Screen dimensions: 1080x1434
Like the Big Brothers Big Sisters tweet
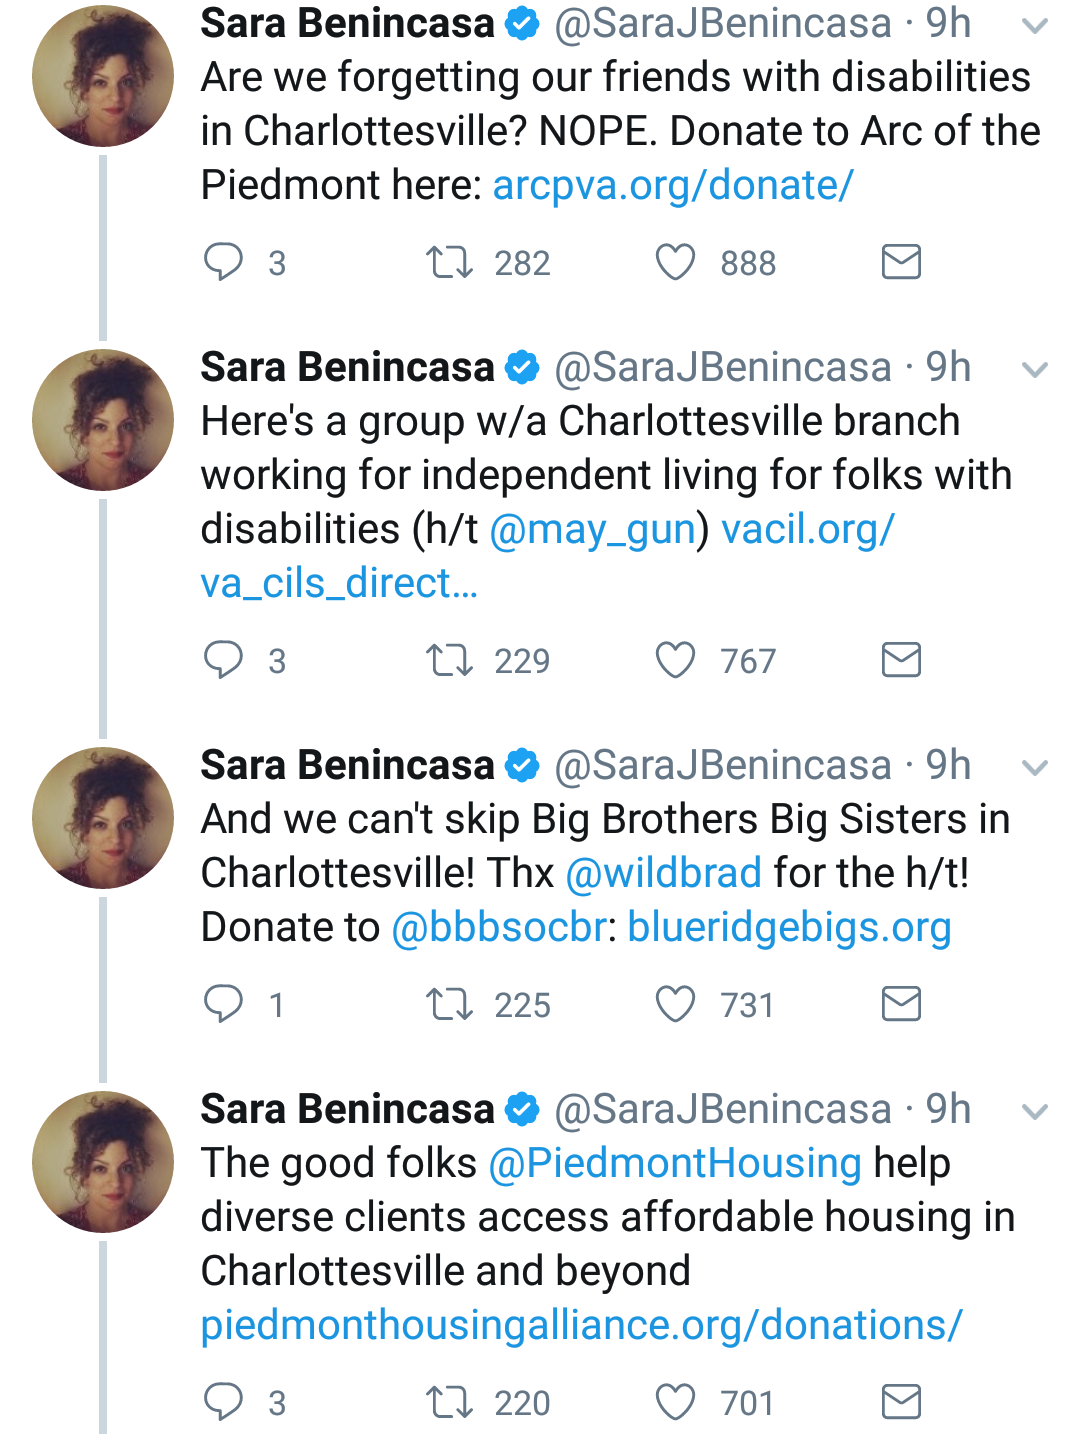coord(675,1004)
